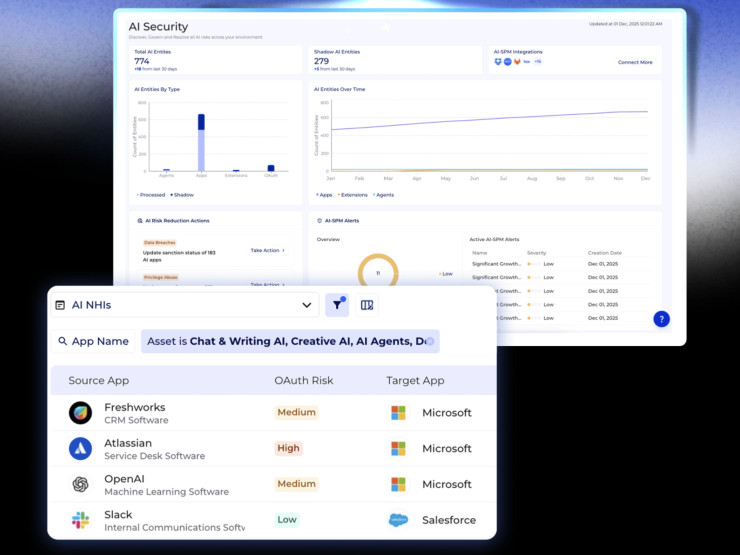Select the Freshworks row name
This screenshot has height=555, width=740.
tap(135, 407)
